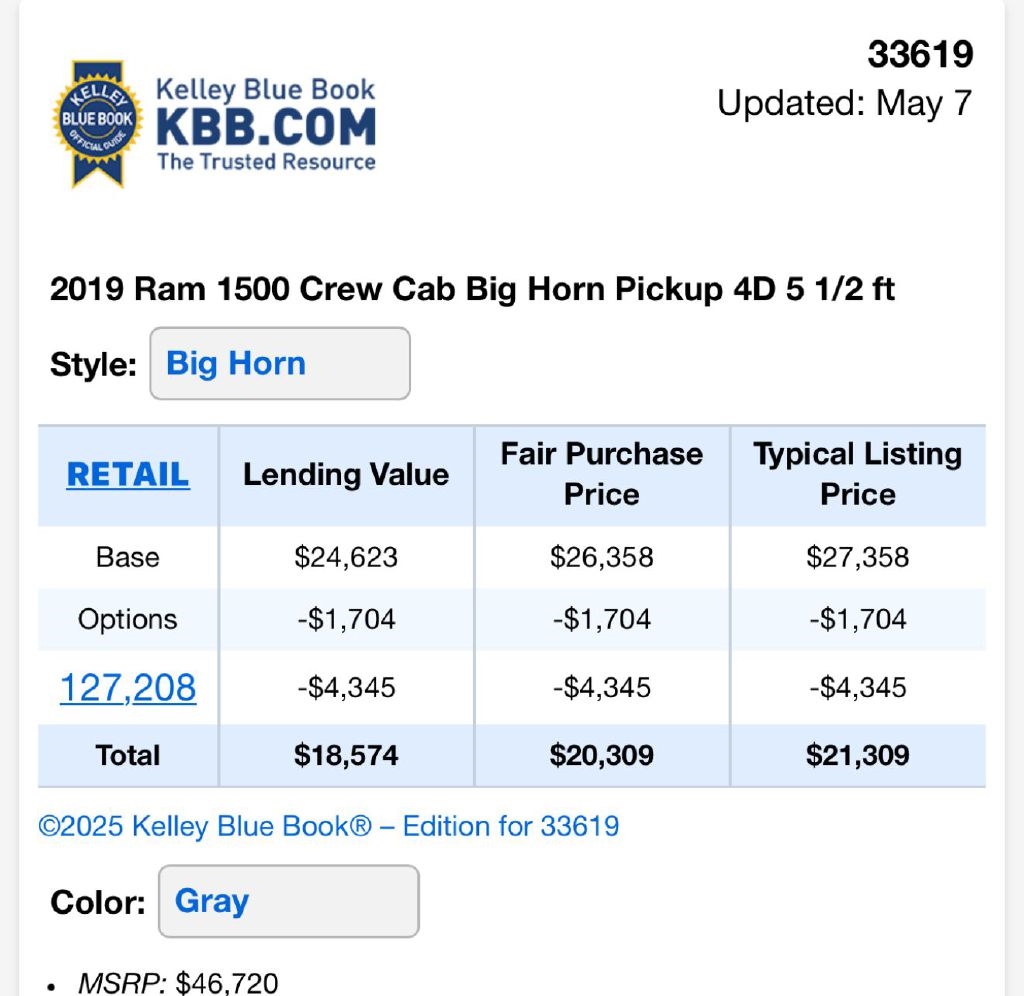Image resolution: width=1024 pixels, height=996 pixels.
Task: Follow the ©2025 Kelley Blue Book edition link
Action: click(329, 826)
